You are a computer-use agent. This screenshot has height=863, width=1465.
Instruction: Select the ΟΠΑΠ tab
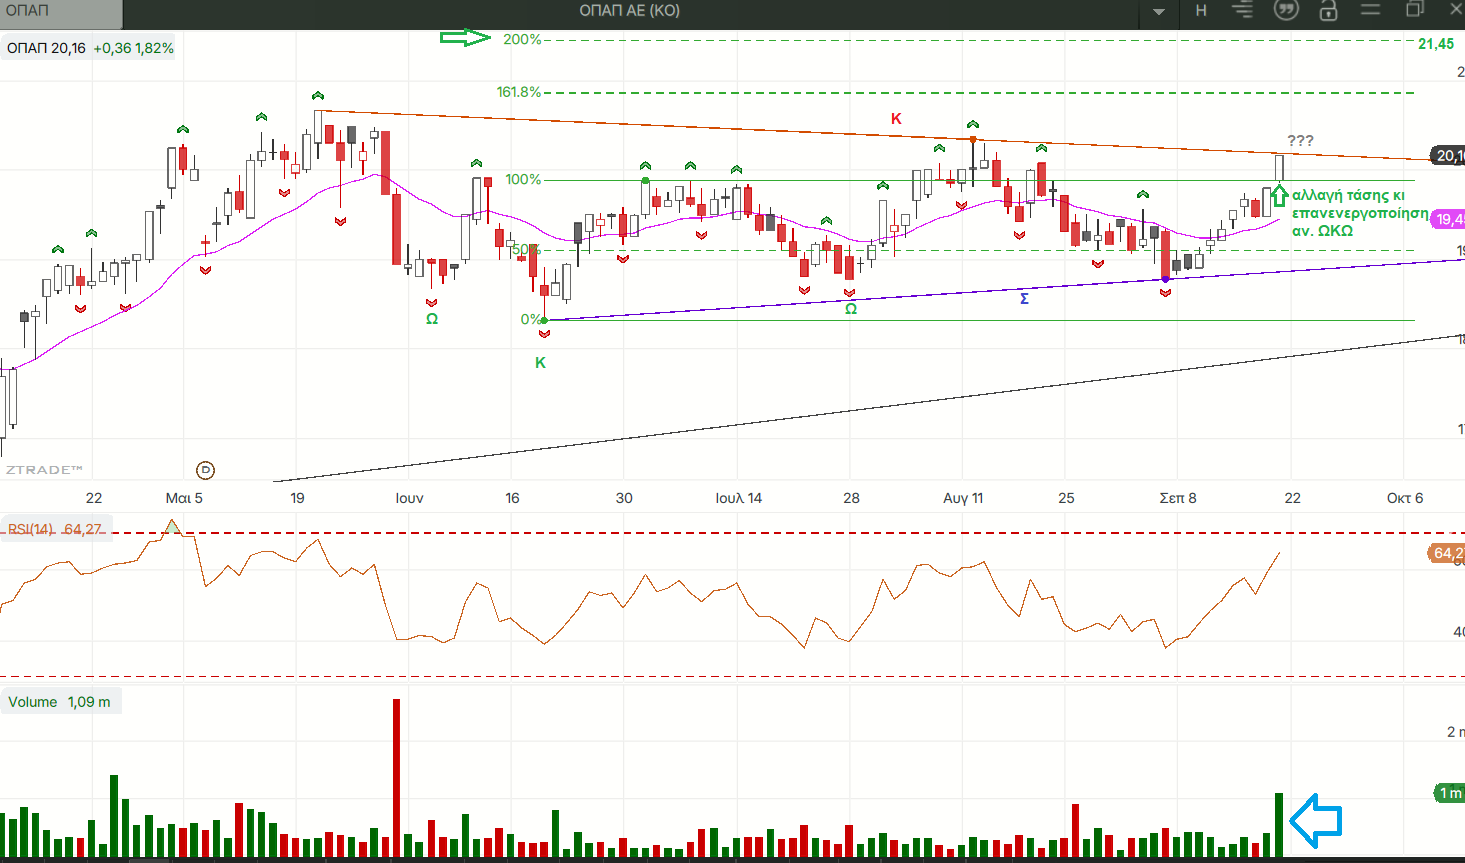coord(60,12)
